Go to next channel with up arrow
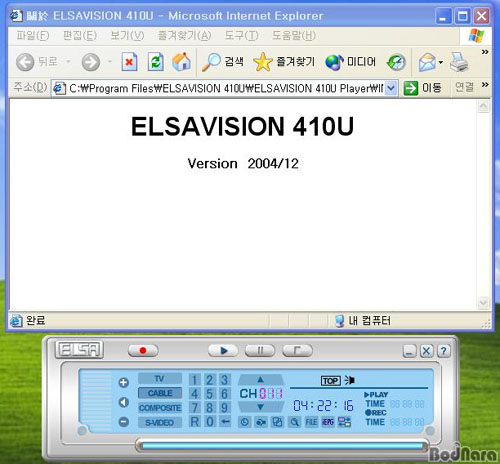 pyautogui.click(x=261, y=379)
